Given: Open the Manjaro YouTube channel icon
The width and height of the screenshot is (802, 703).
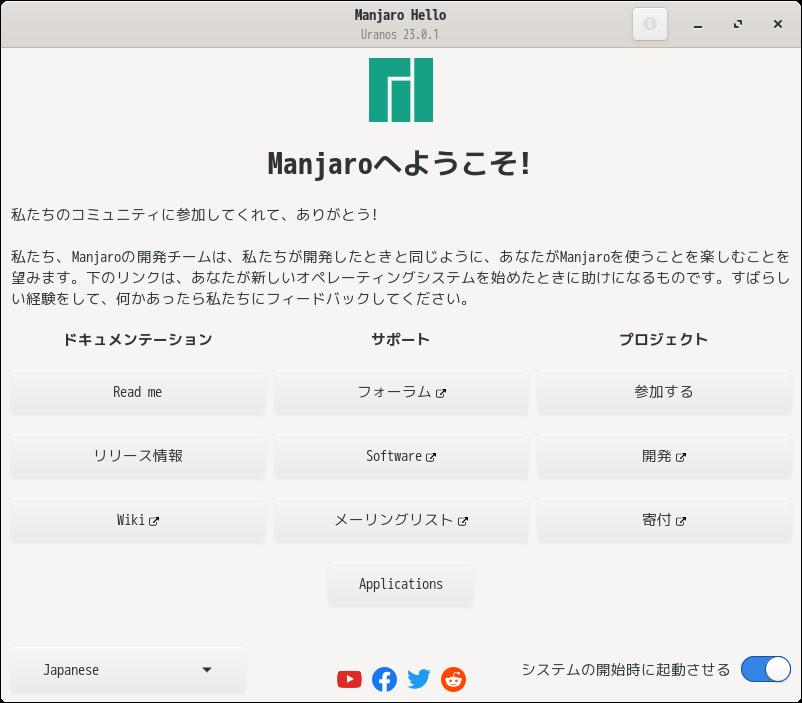Looking at the screenshot, I should (x=349, y=679).
